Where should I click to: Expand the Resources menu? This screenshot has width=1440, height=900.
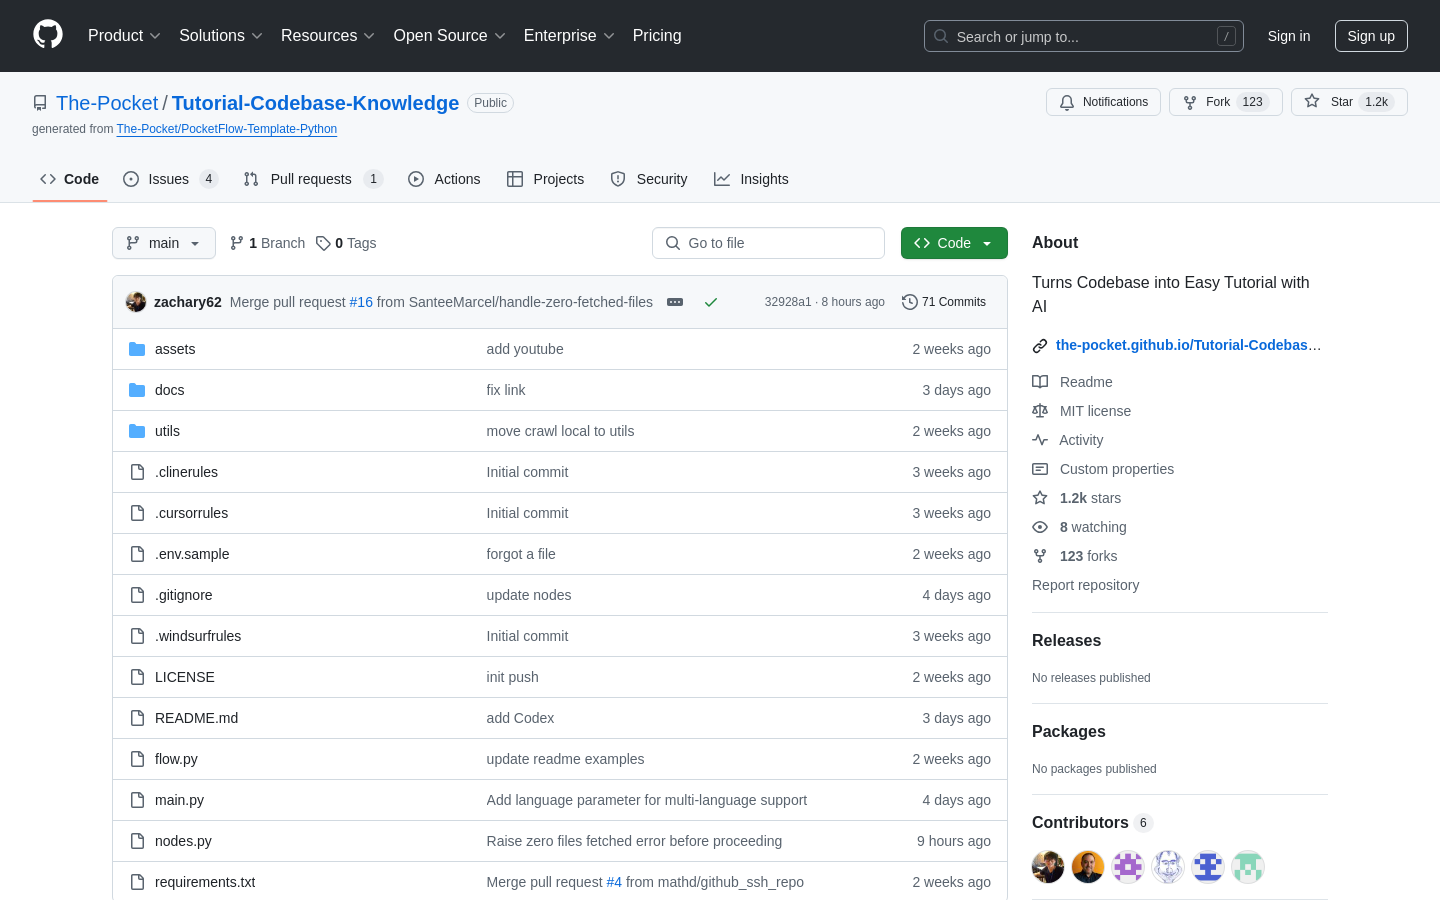pyautogui.click(x=327, y=35)
